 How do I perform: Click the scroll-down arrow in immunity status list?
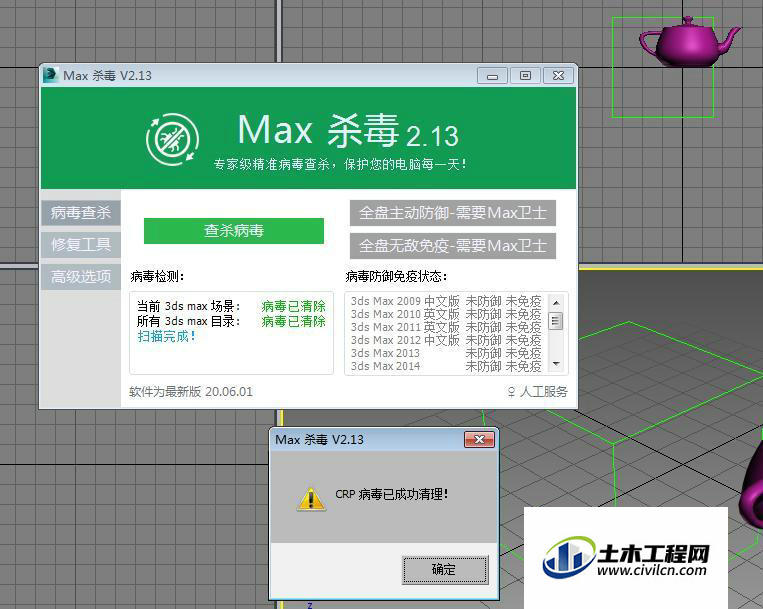[x=556, y=364]
